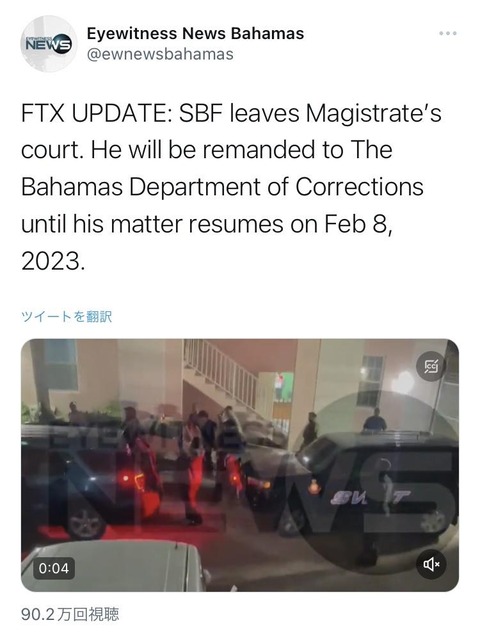Click the FTX UPDATE tweet text
The image size is (480, 636).
pos(231,187)
